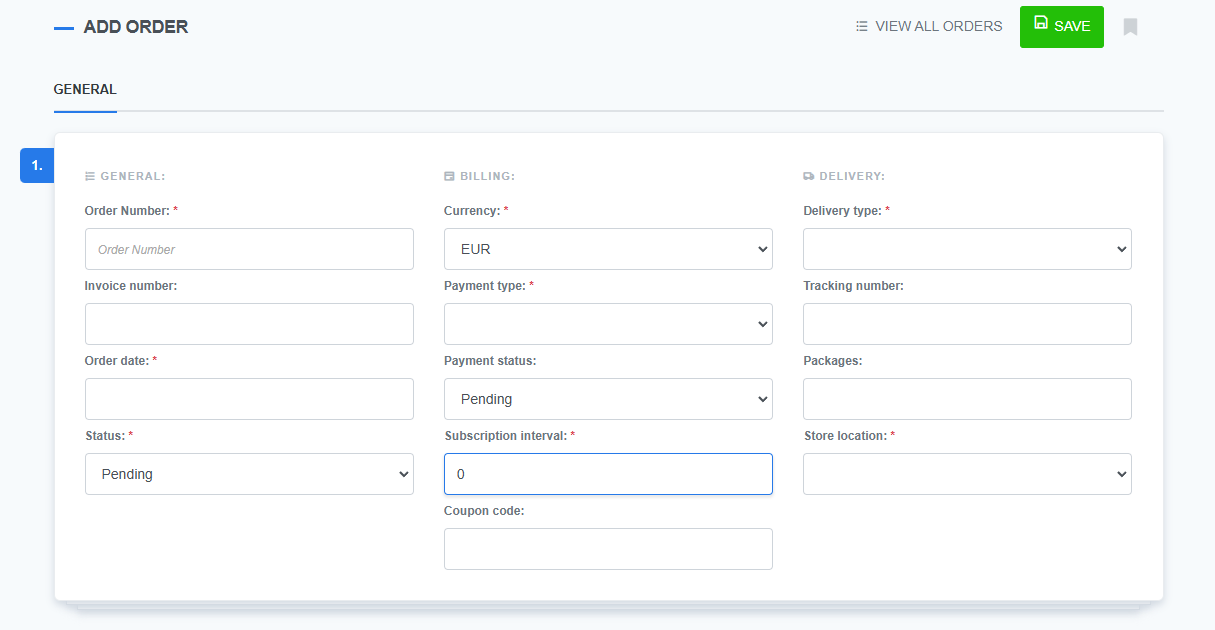Focus the Subscription interval field
This screenshot has height=630, width=1215.
pyautogui.click(x=608, y=474)
